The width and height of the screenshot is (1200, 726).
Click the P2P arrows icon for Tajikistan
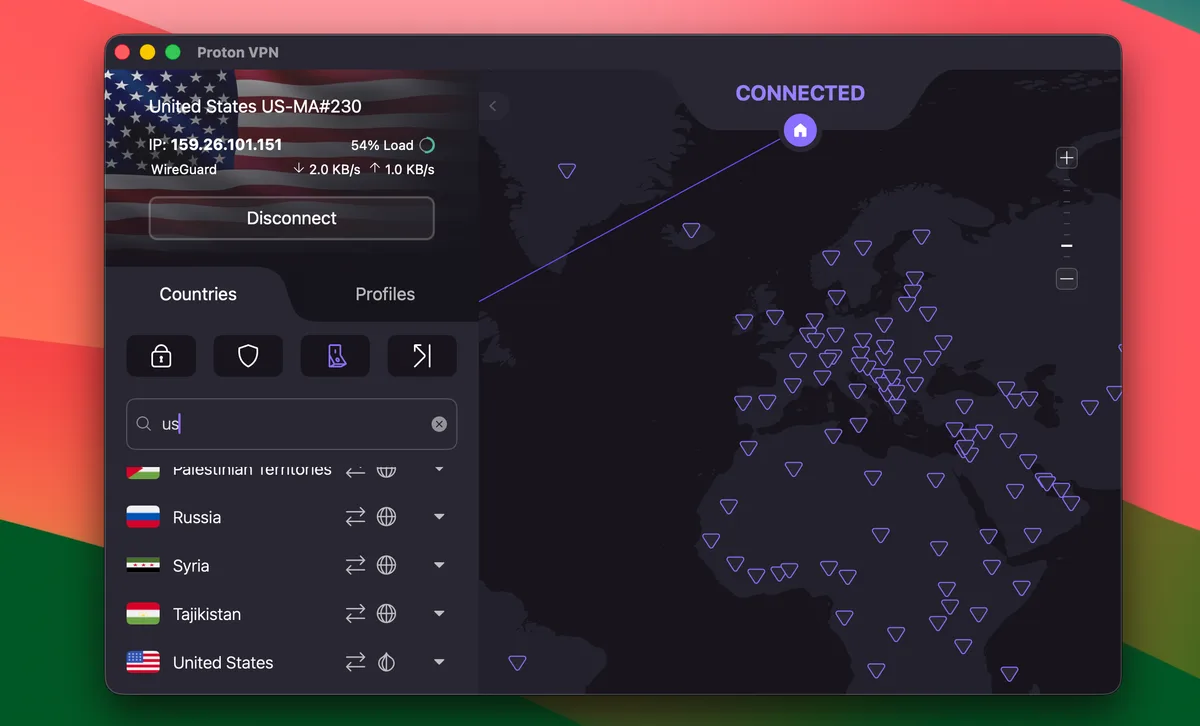coord(356,614)
